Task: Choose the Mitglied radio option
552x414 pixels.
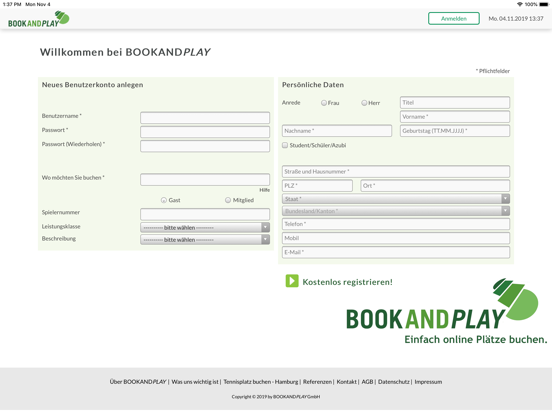Action: coord(228,200)
